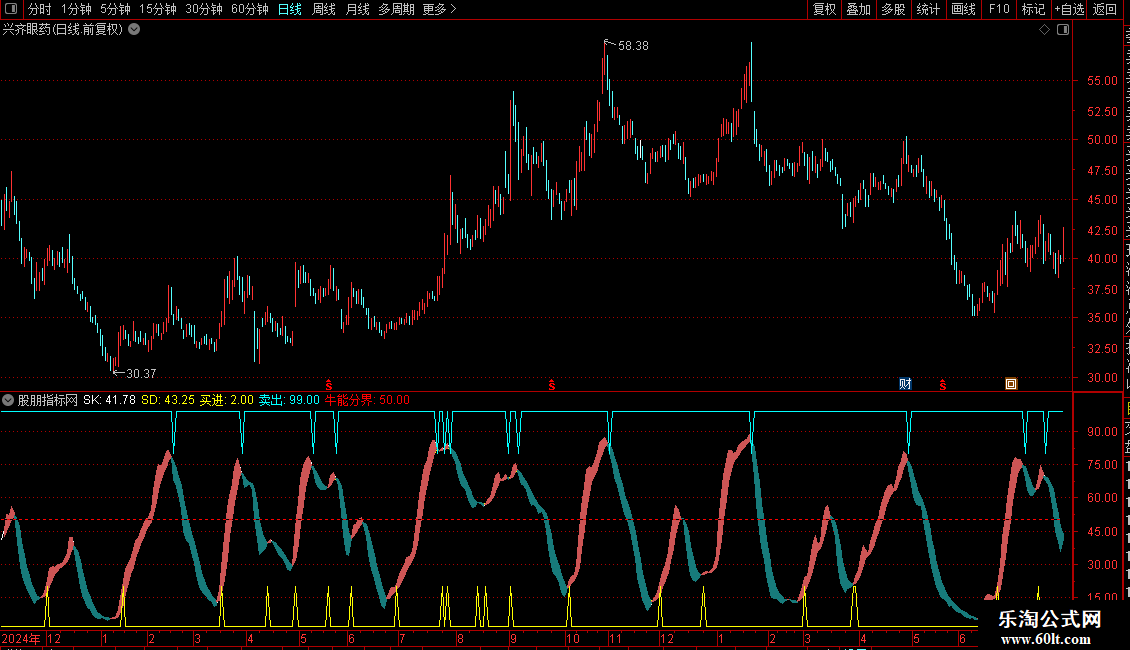The image size is (1130, 650).
Task: Select the 5分钟 period tab
Action: [x=115, y=9]
